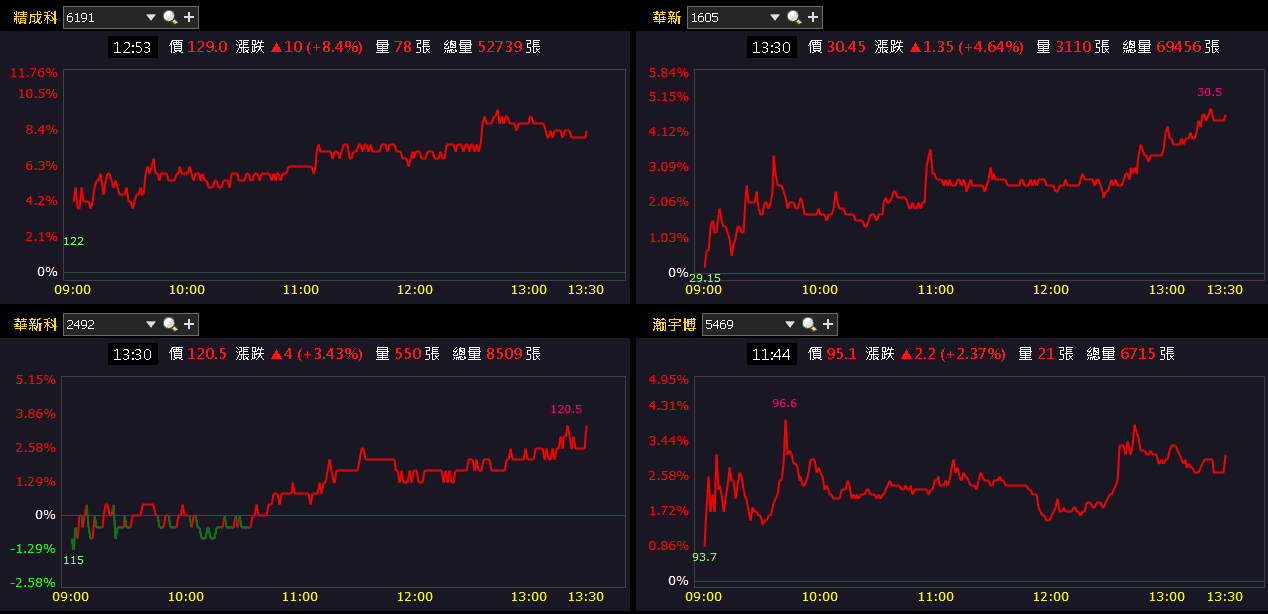
Task: Click the plus icon beside code 5469
Action: [x=829, y=324]
